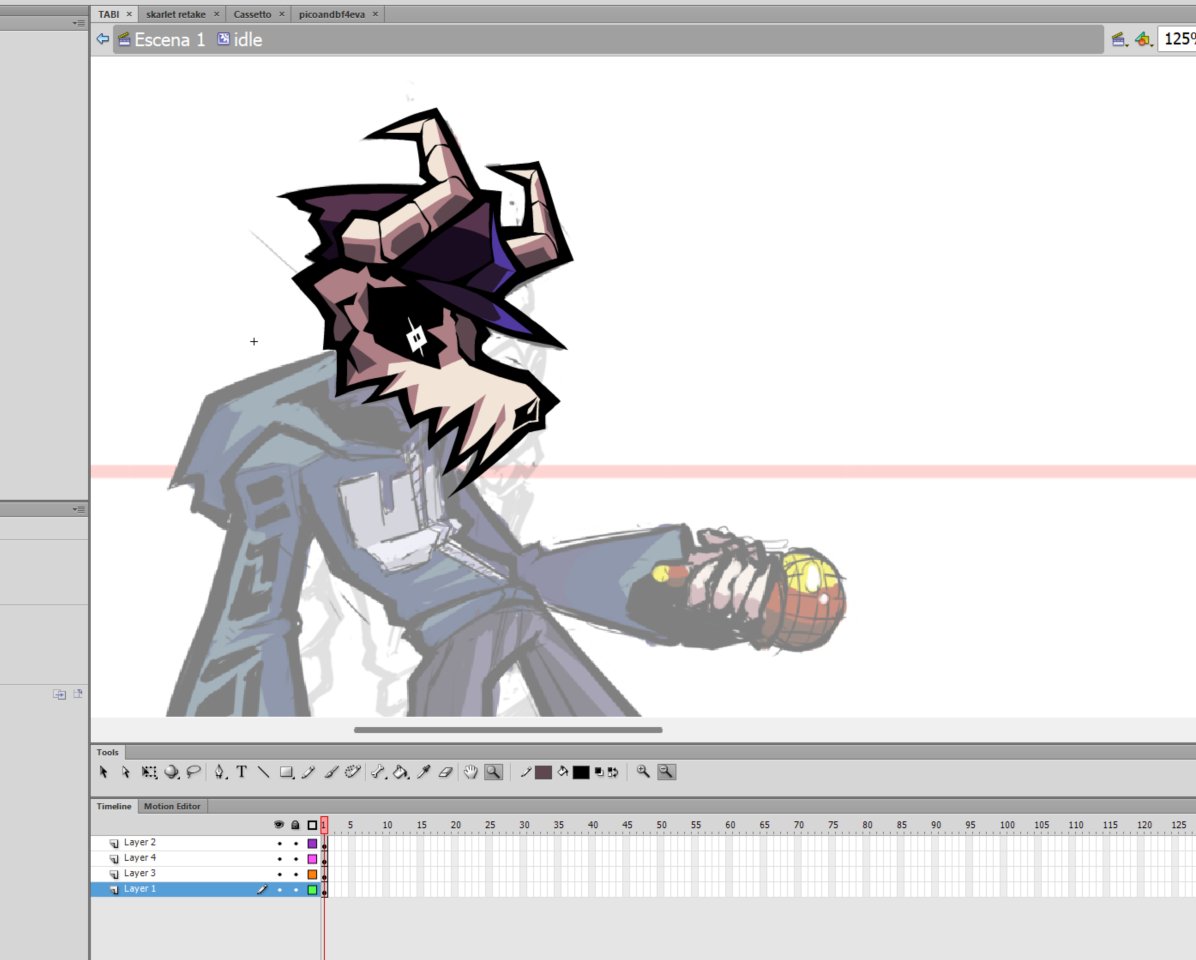The image size is (1196, 960).
Task: Toggle show all layers as outlines header
Action: (x=312, y=825)
